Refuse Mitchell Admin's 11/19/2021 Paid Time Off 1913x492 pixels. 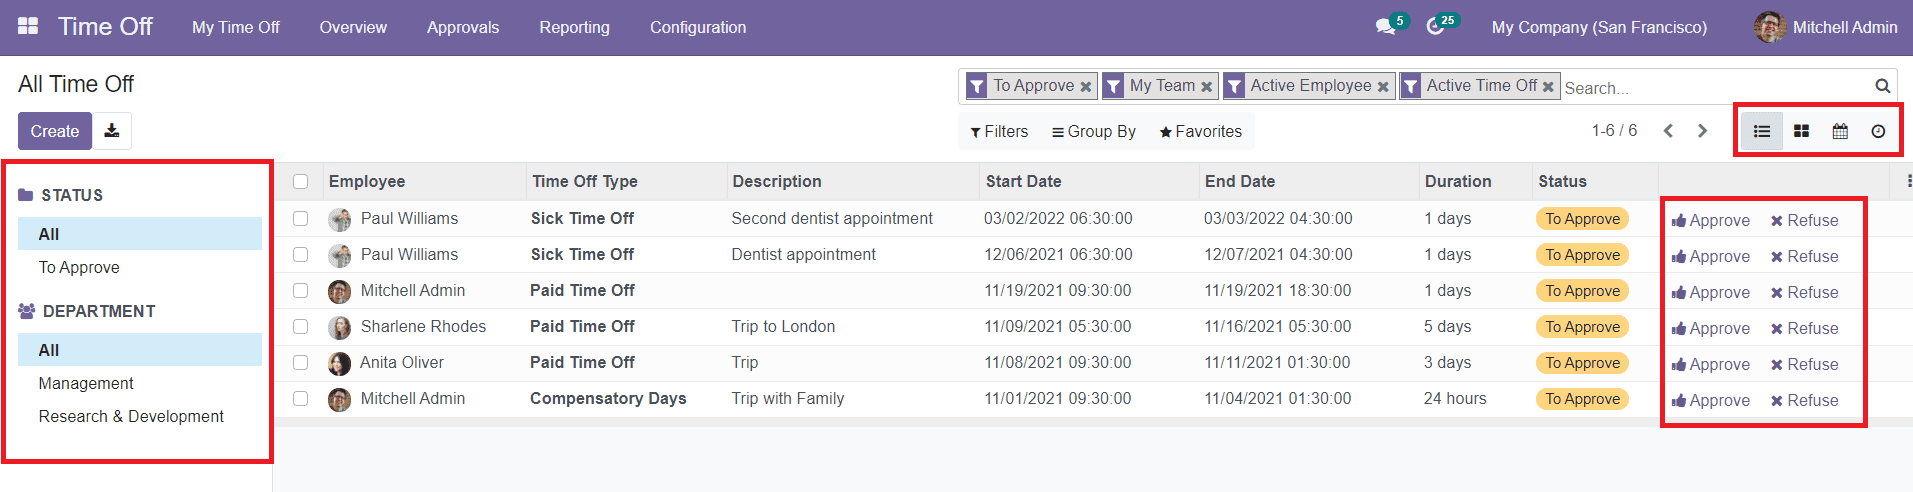point(1805,292)
